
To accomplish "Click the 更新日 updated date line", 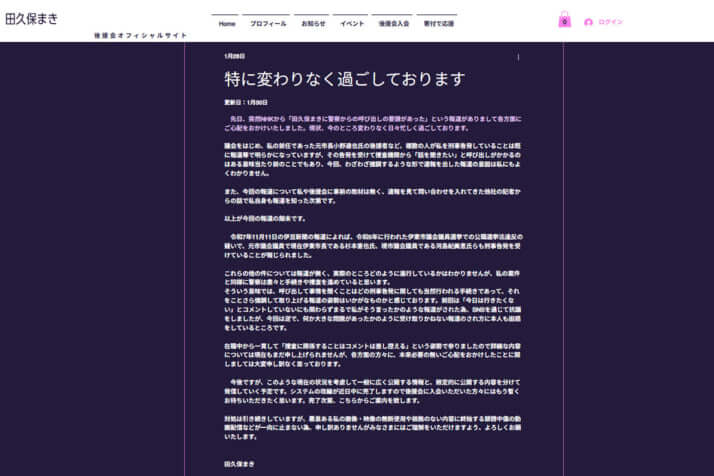I will point(246,102).
